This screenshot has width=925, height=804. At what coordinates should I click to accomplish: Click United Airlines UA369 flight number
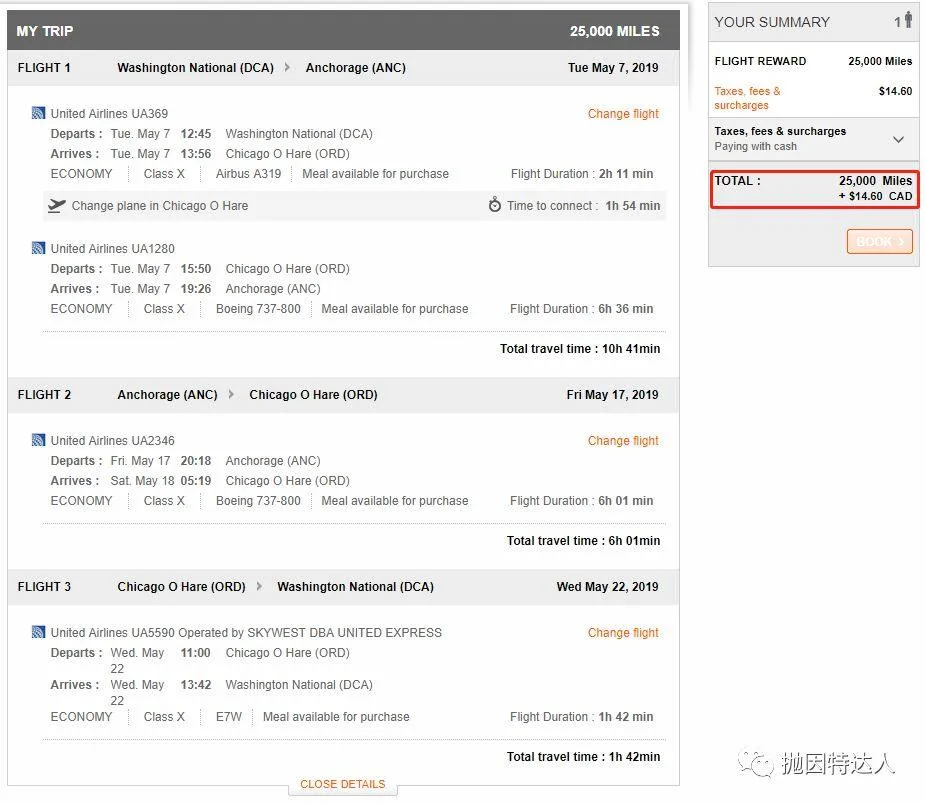coord(109,113)
